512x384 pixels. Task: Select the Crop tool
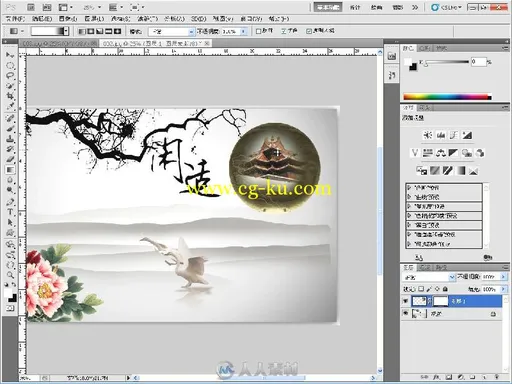click(10, 97)
